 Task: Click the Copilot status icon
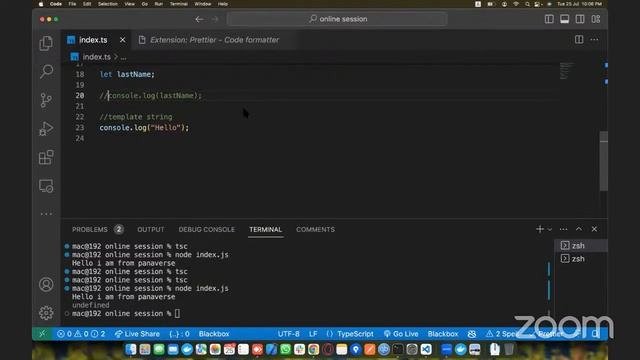click(472, 334)
